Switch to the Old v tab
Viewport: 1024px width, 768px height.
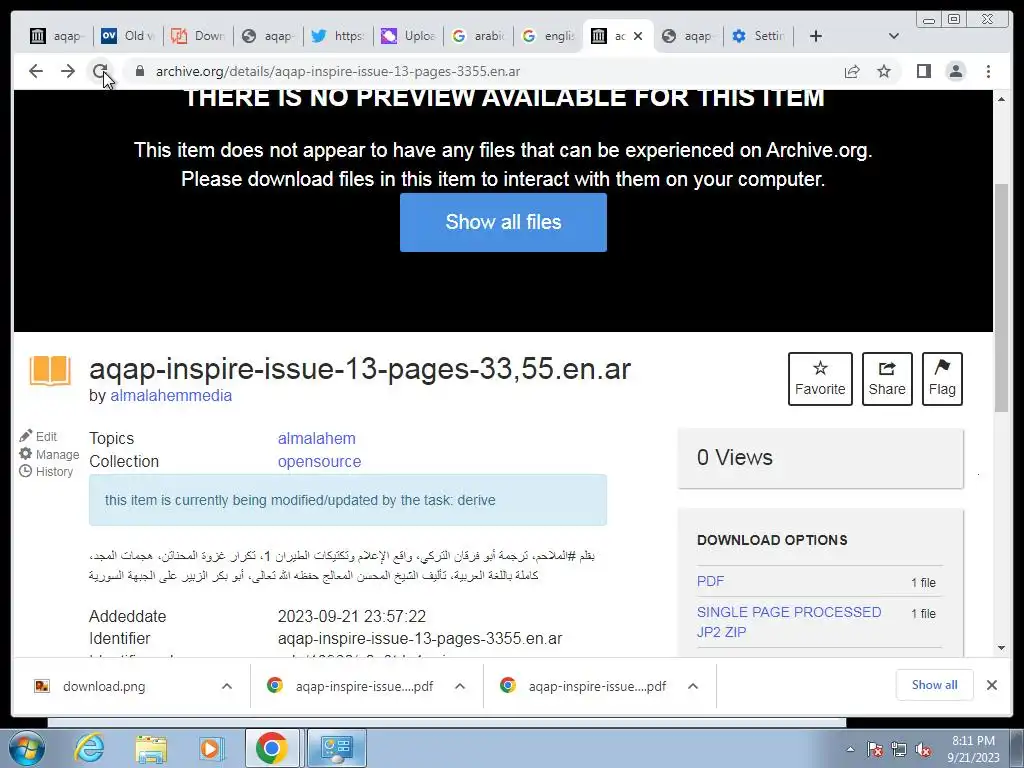click(128, 36)
